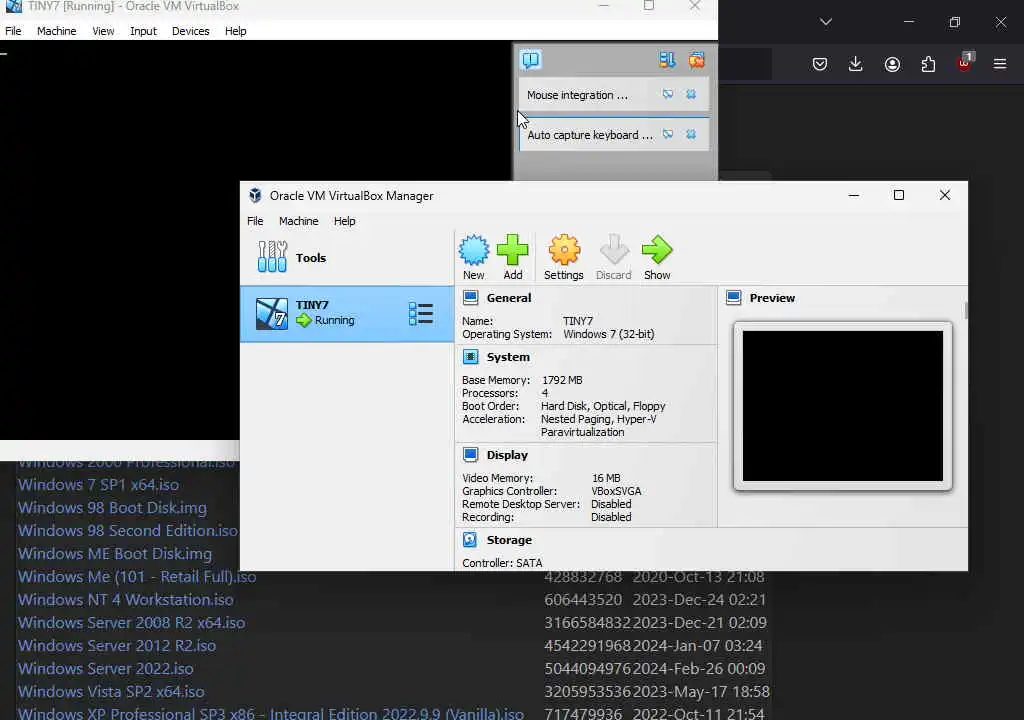This screenshot has height=720, width=1024.
Task: Click the delete all notifications icon
Action: pos(697,60)
